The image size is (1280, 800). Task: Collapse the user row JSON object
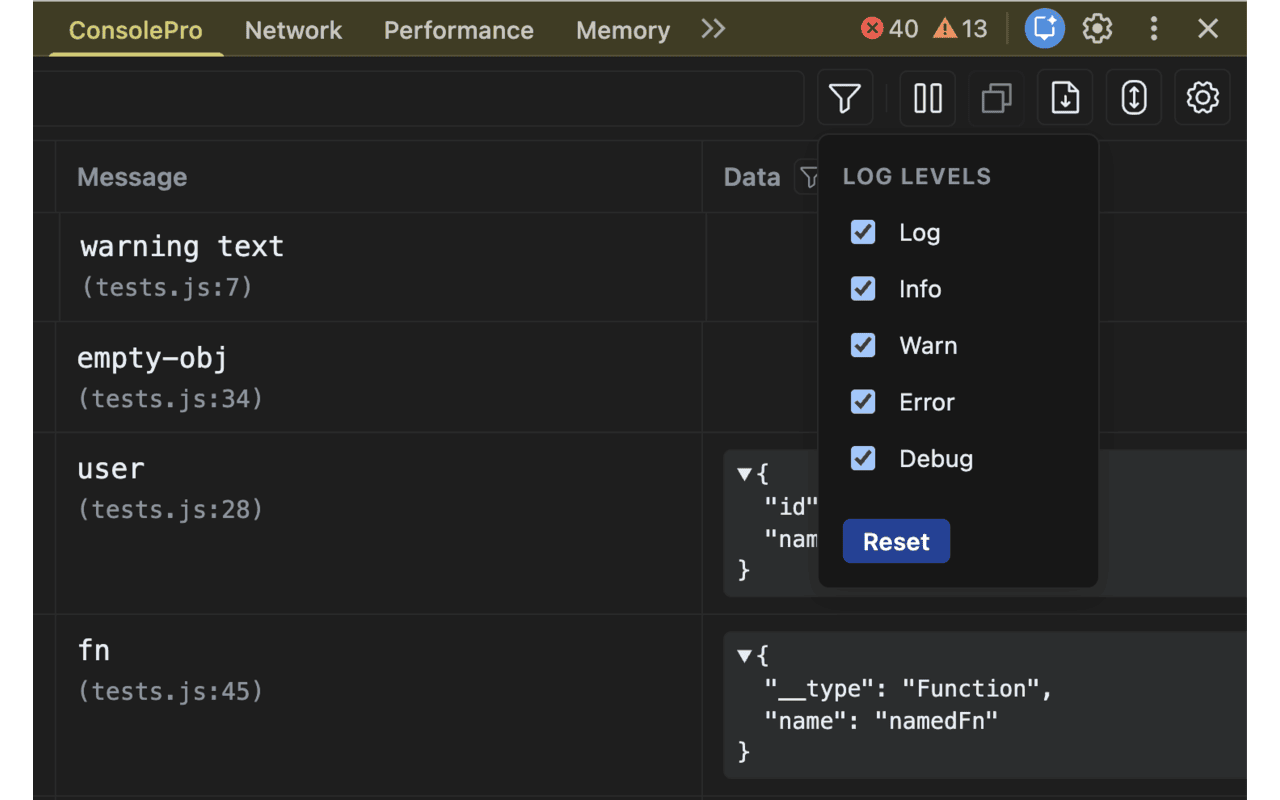744,474
